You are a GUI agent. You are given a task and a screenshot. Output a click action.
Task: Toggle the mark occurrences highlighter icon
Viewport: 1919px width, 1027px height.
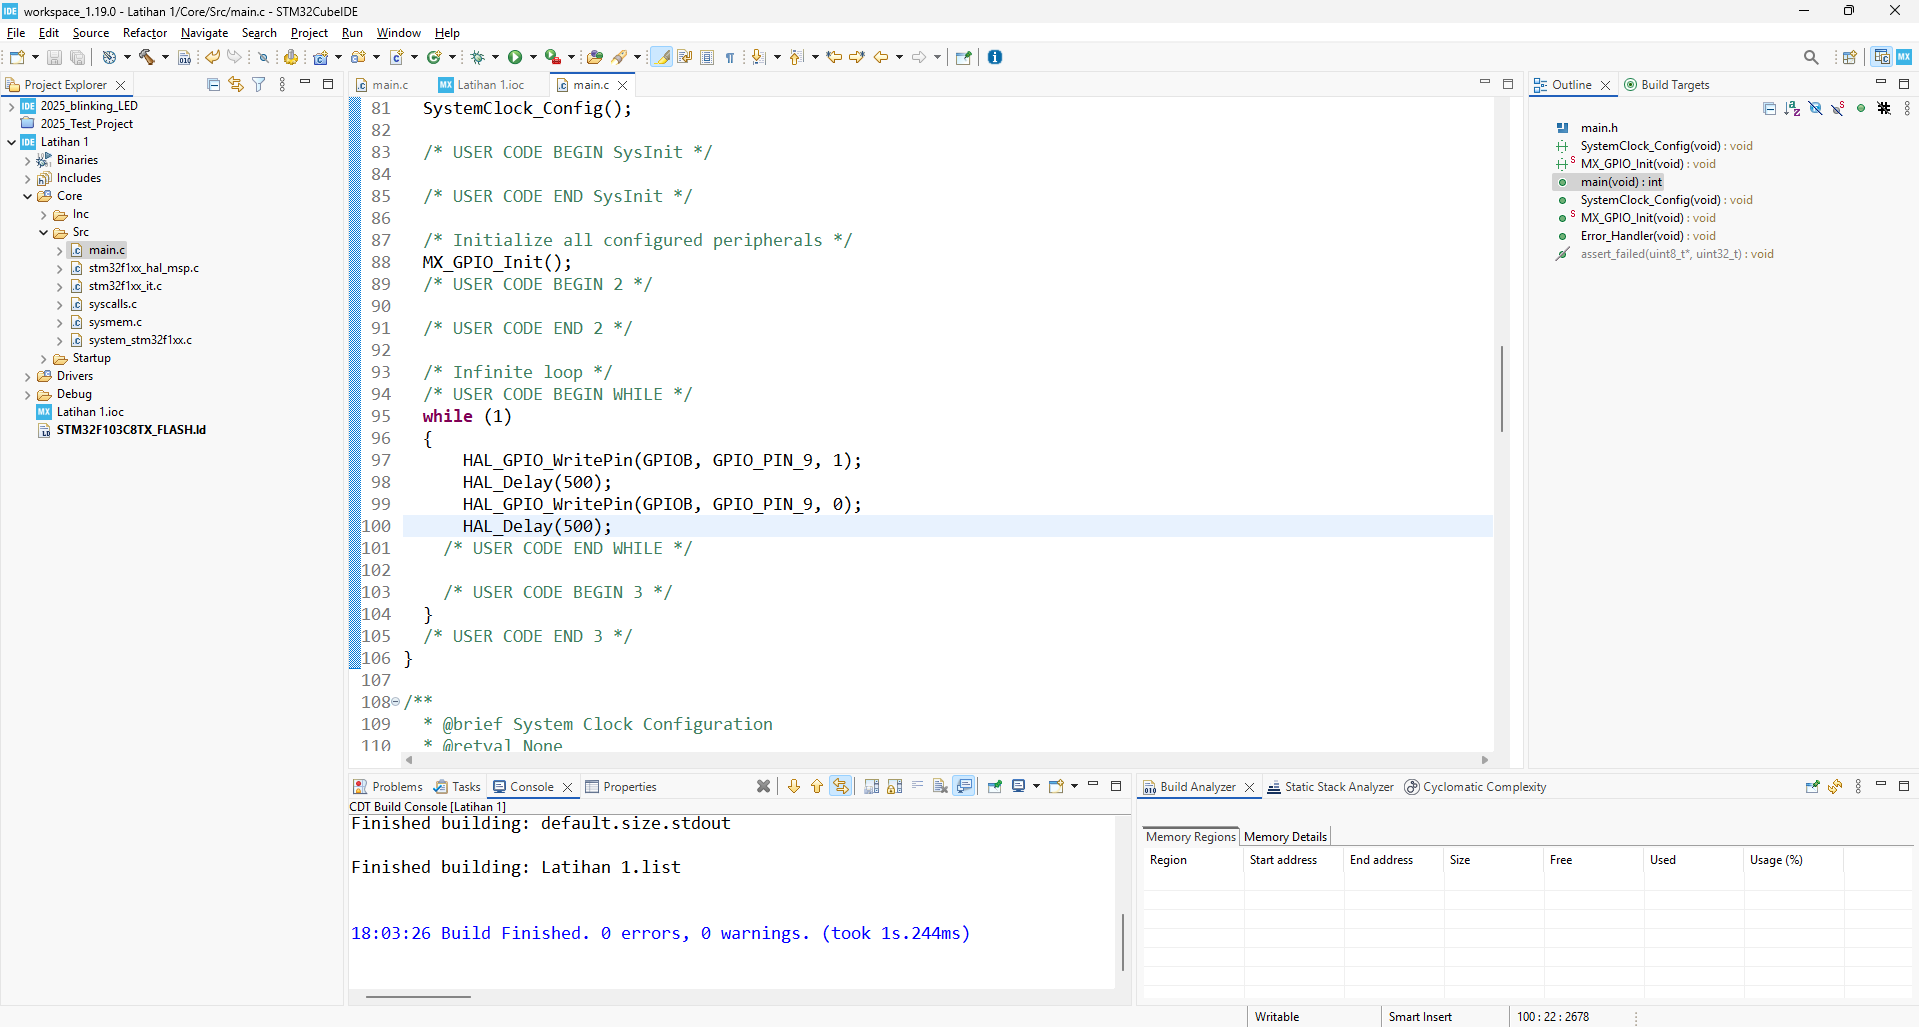click(x=661, y=57)
